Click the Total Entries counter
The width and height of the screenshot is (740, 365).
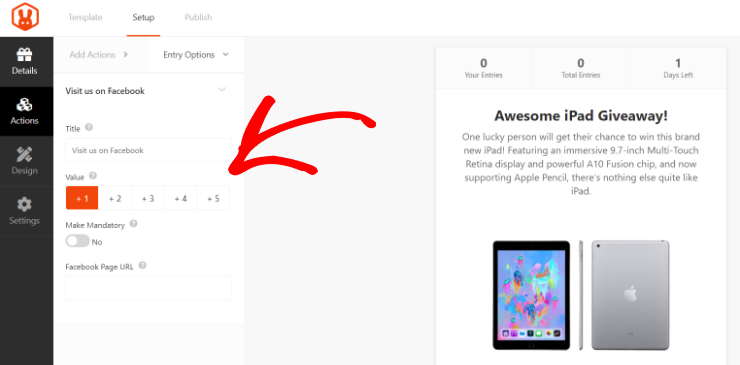click(581, 68)
